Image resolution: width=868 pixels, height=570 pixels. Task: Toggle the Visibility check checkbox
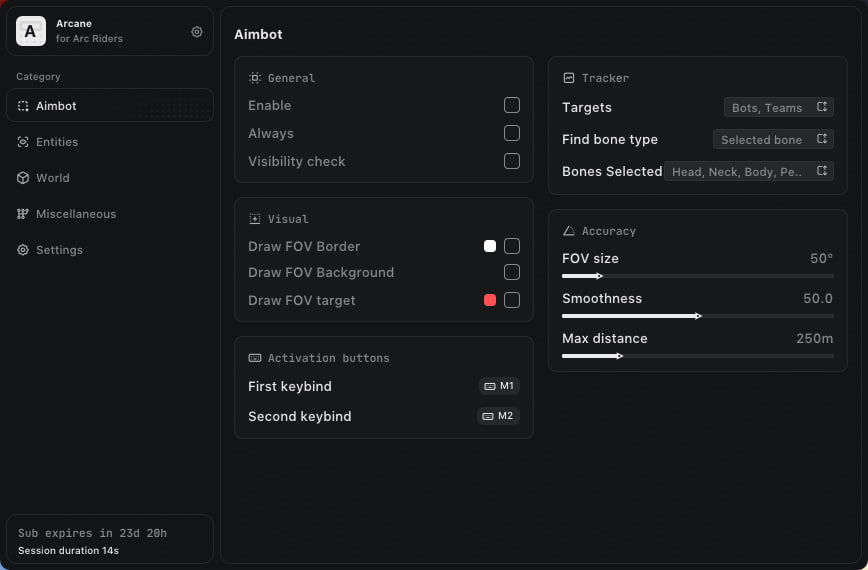tap(512, 161)
